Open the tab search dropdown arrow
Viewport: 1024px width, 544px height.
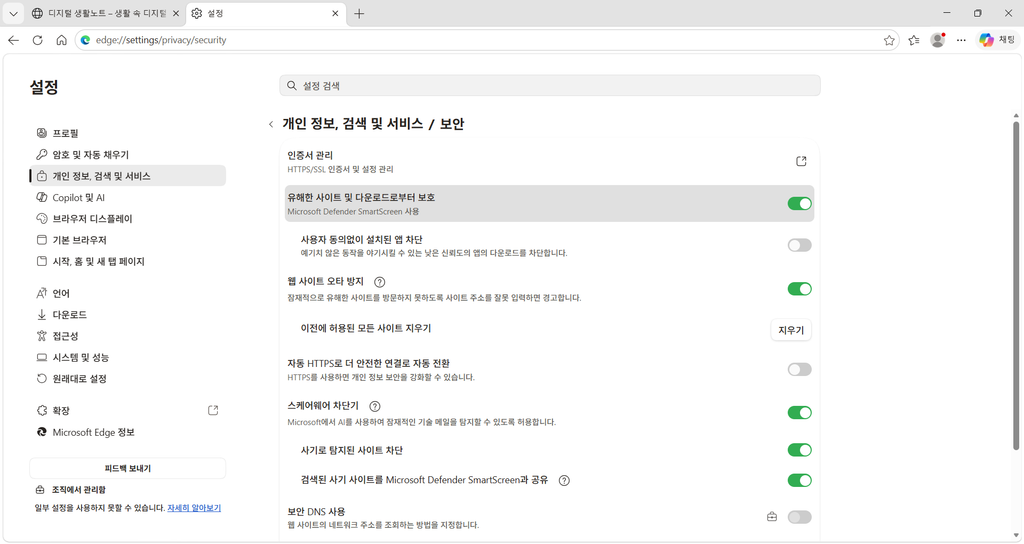click(x=13, y=13)
